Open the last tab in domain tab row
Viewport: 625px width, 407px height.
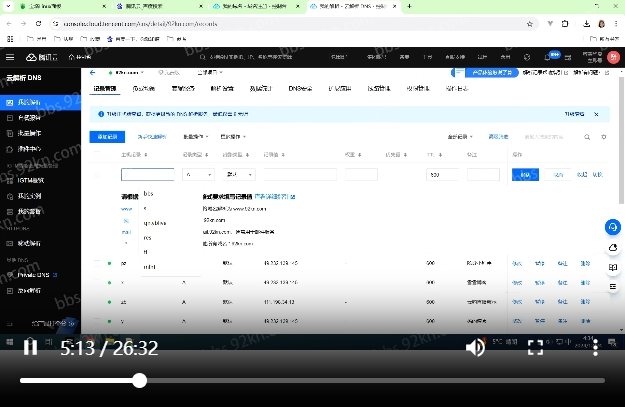click(457, 88)
